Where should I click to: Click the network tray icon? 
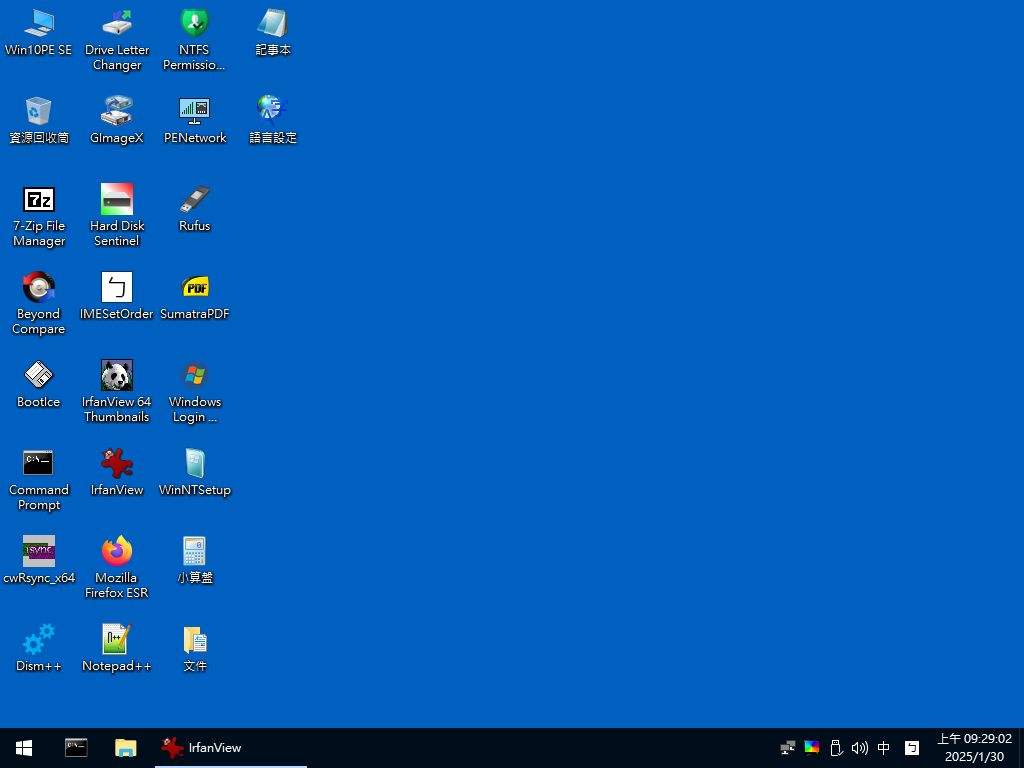point(788,748)
